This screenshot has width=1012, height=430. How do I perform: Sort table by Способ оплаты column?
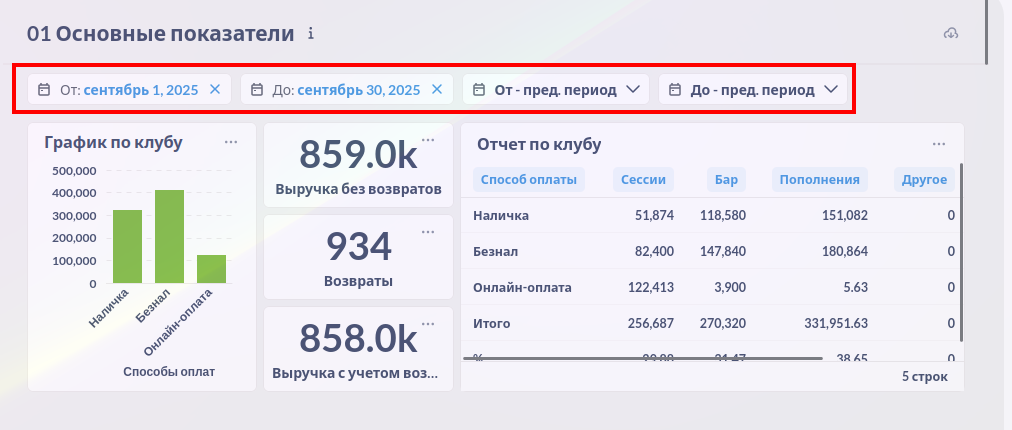coord(529,180)
